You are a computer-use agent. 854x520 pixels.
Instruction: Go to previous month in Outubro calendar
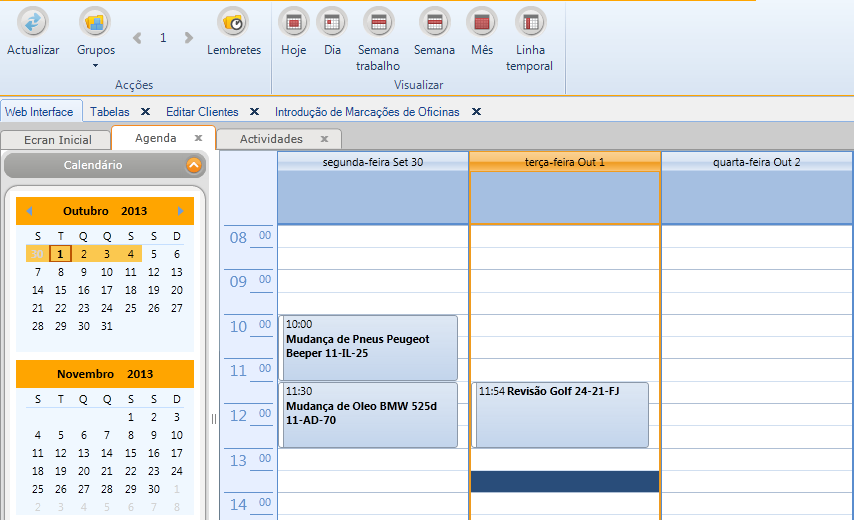click(x=29, y=211)
